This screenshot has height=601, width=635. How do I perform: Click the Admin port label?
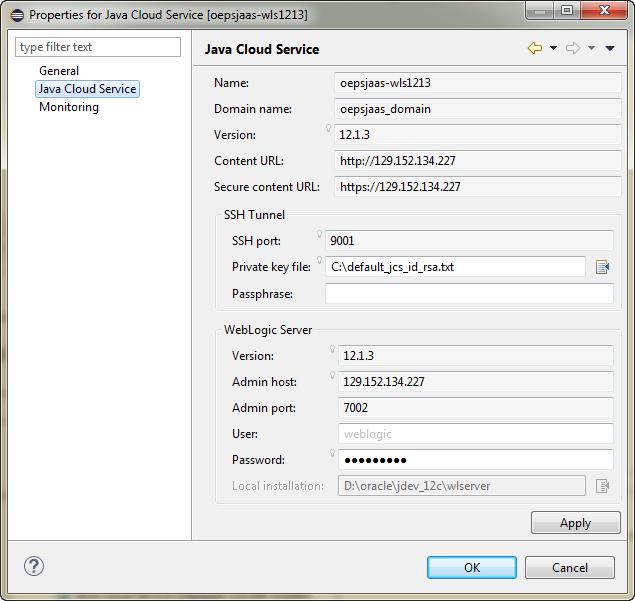264,408
